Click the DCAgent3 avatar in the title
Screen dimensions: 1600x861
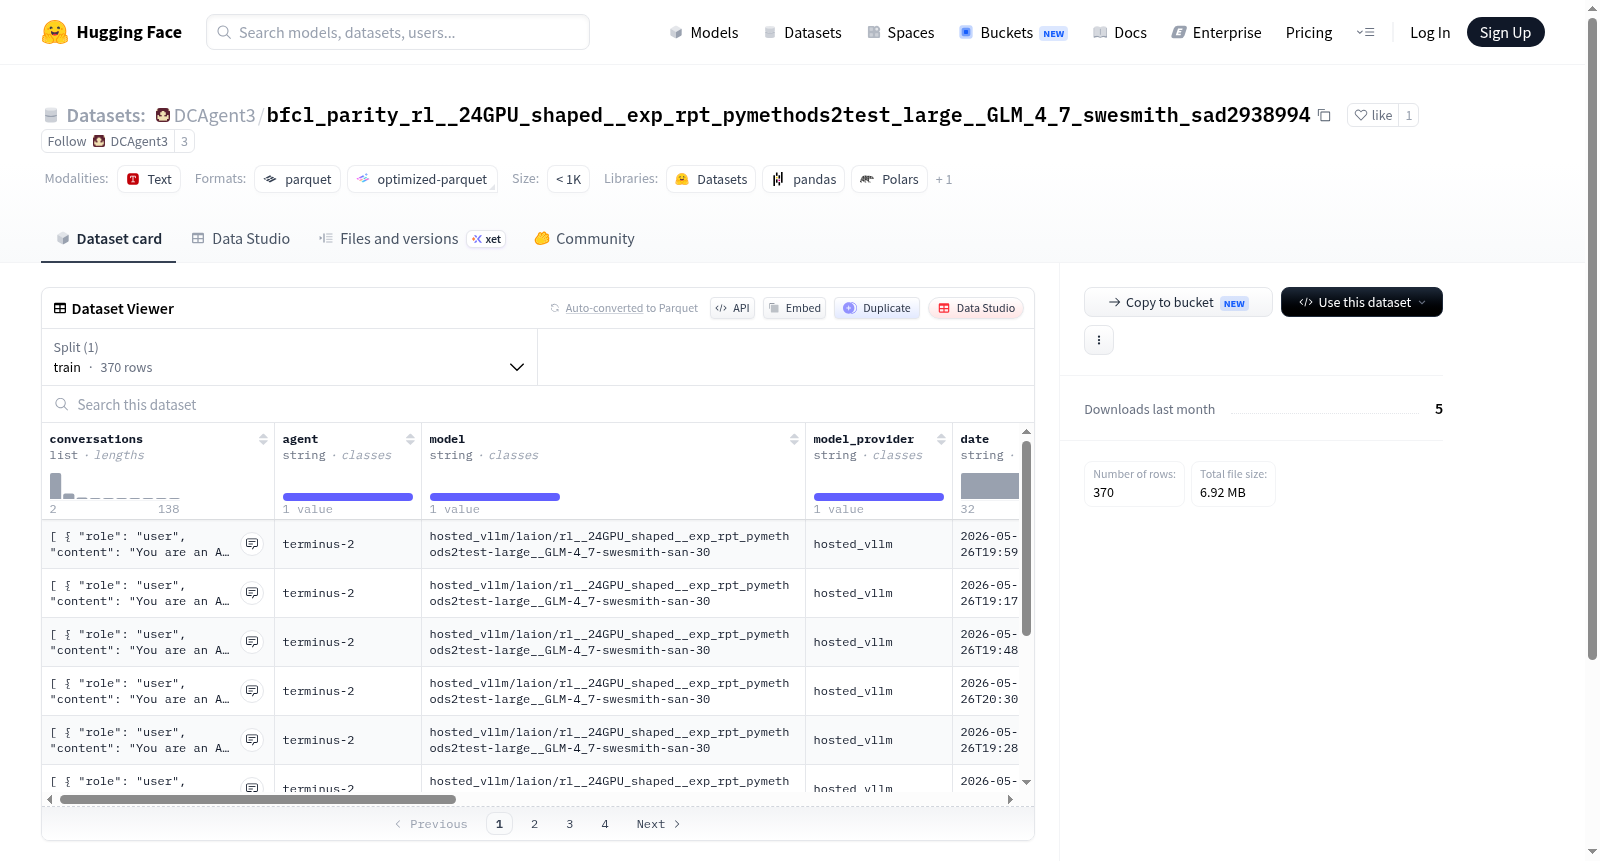click(163, 115)
